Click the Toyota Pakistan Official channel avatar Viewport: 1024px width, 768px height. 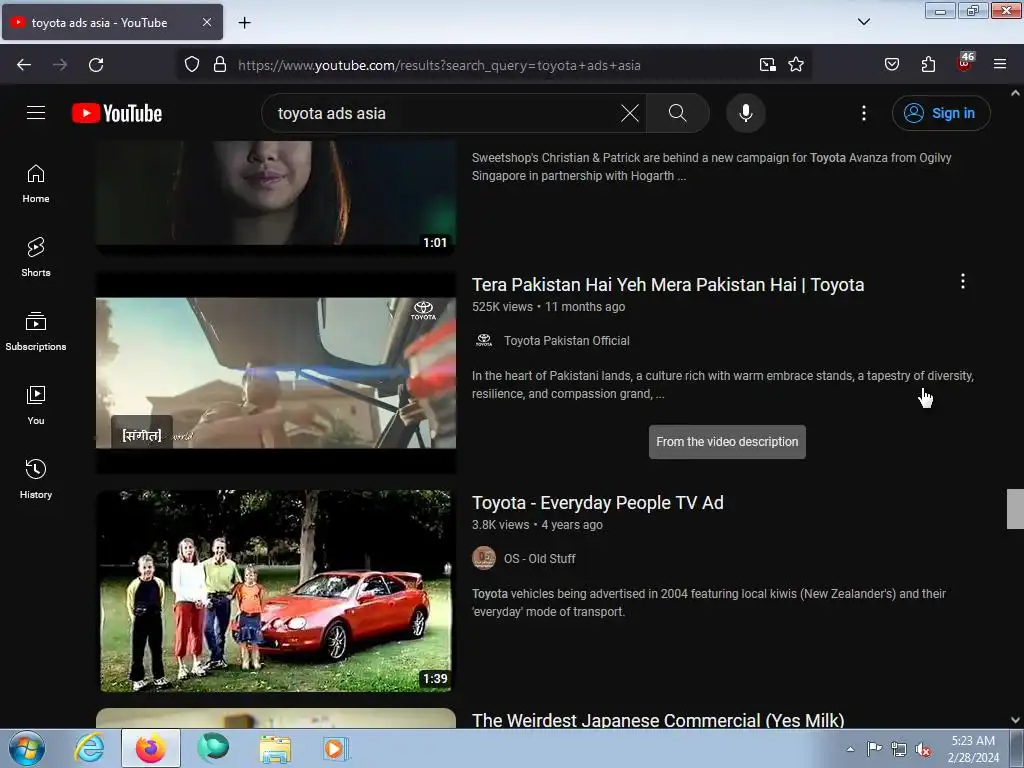(484, 340)
